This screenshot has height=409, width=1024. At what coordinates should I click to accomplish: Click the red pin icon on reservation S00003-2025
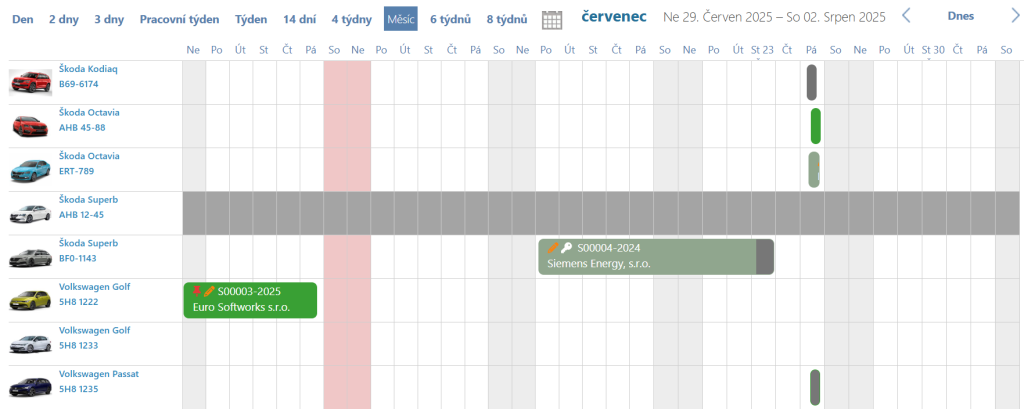(x=197, y=291)
